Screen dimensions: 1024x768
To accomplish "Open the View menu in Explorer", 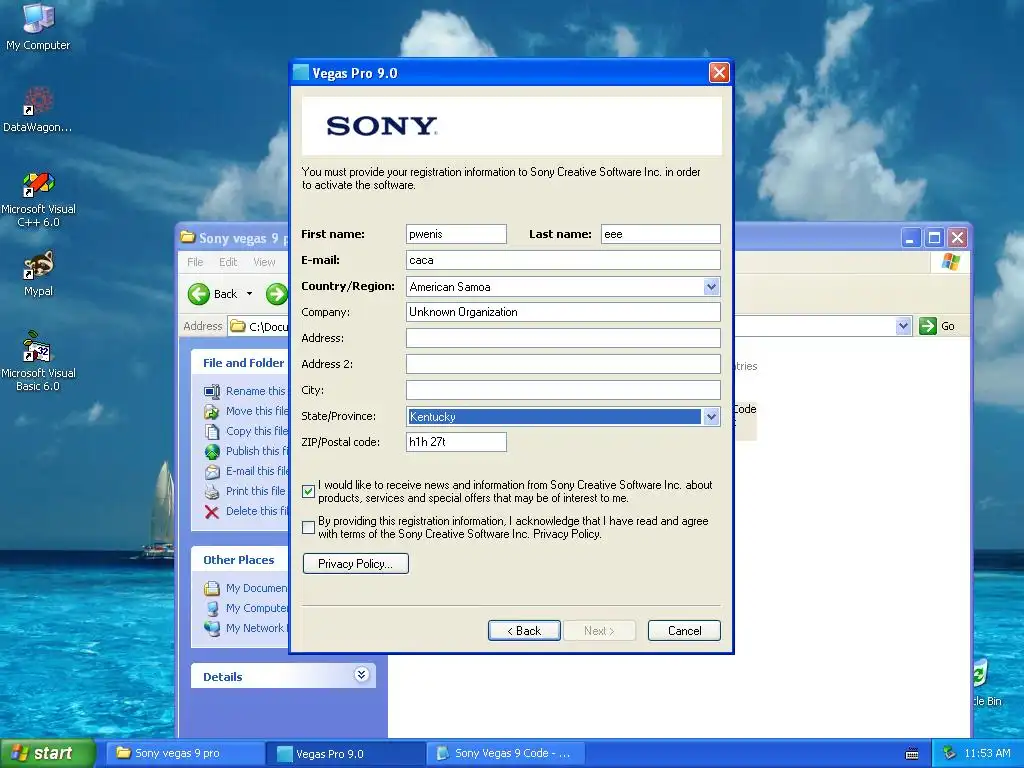I will tap(264, 262).
